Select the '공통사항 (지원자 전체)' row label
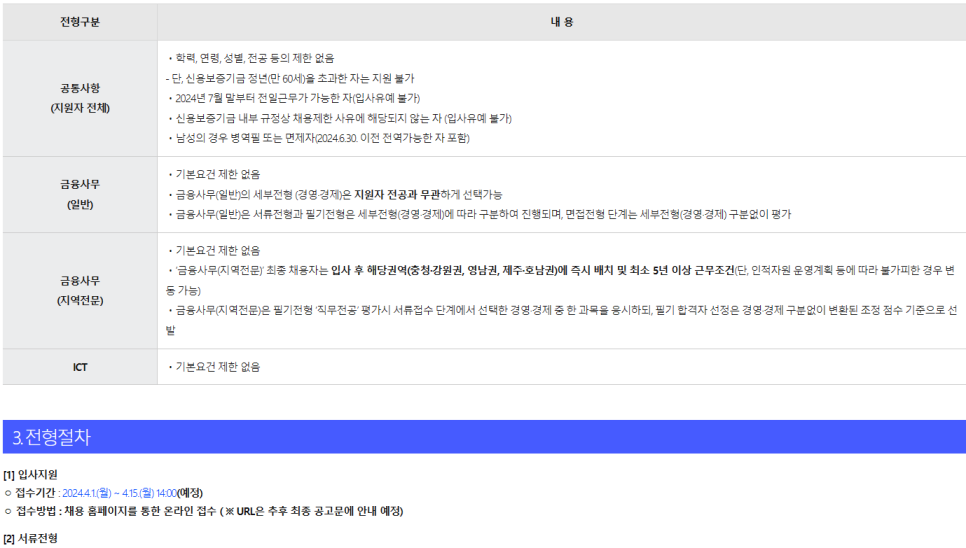Screen dimensions: 966x548 pyautogui.click(x=80, y=98)
